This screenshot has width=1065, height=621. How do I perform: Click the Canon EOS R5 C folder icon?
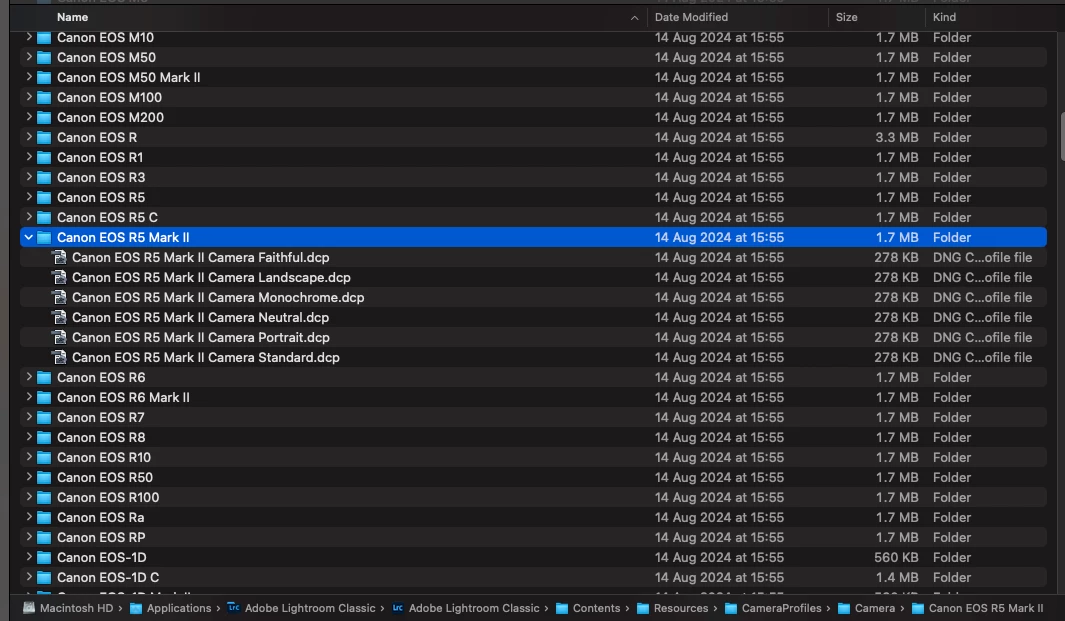[x=44, y=217]
